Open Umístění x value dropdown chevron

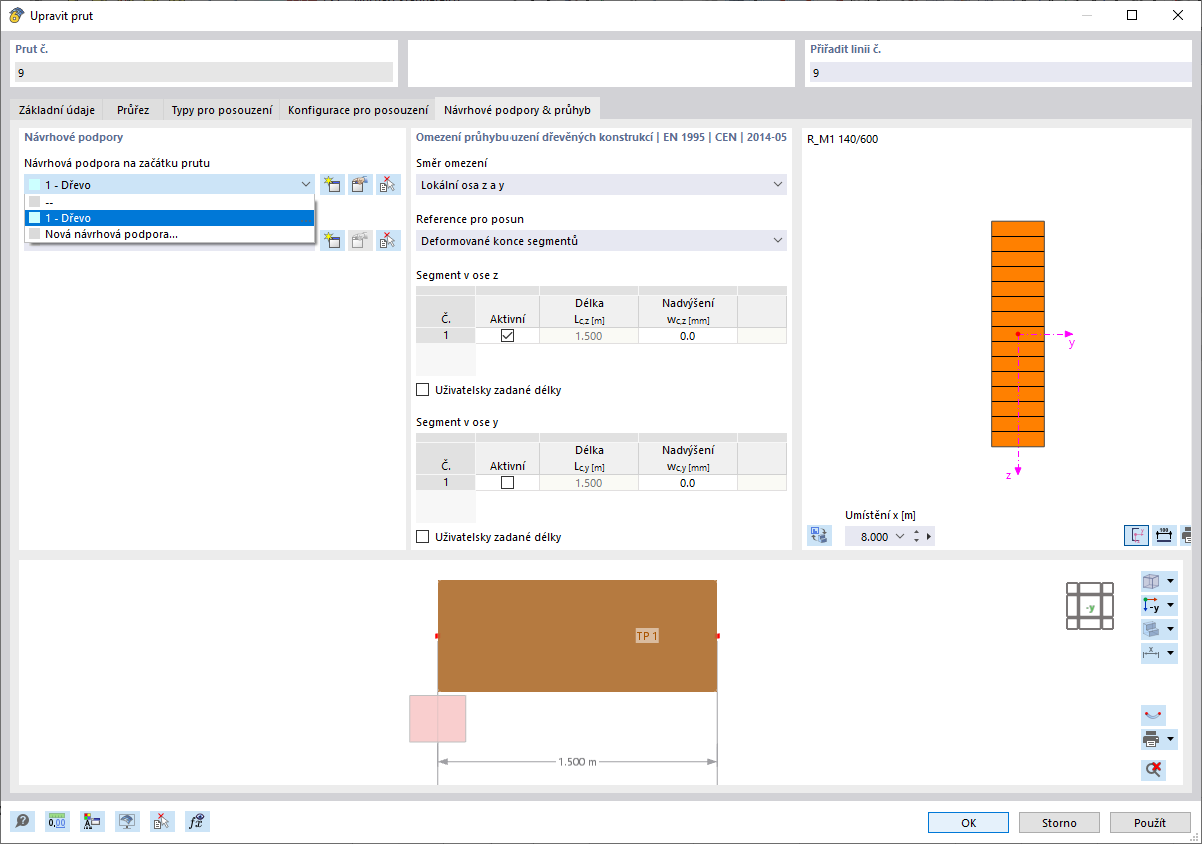pyautogui.click(x=899, y=537)
